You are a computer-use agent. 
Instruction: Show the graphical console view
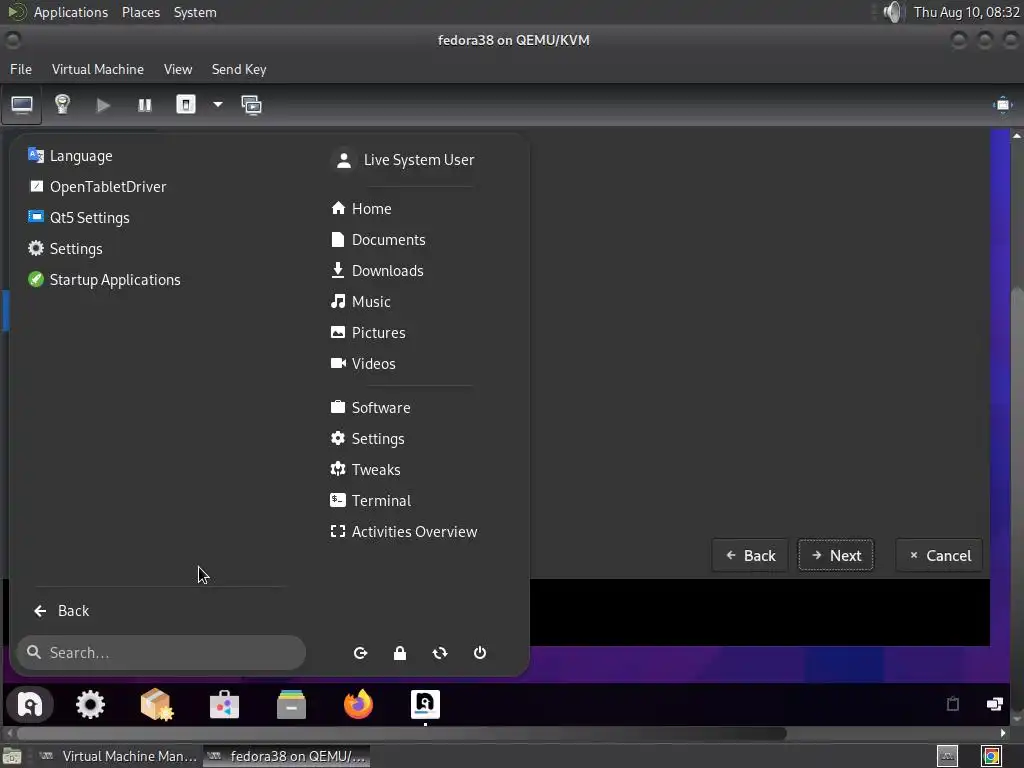tap(22, 104)
